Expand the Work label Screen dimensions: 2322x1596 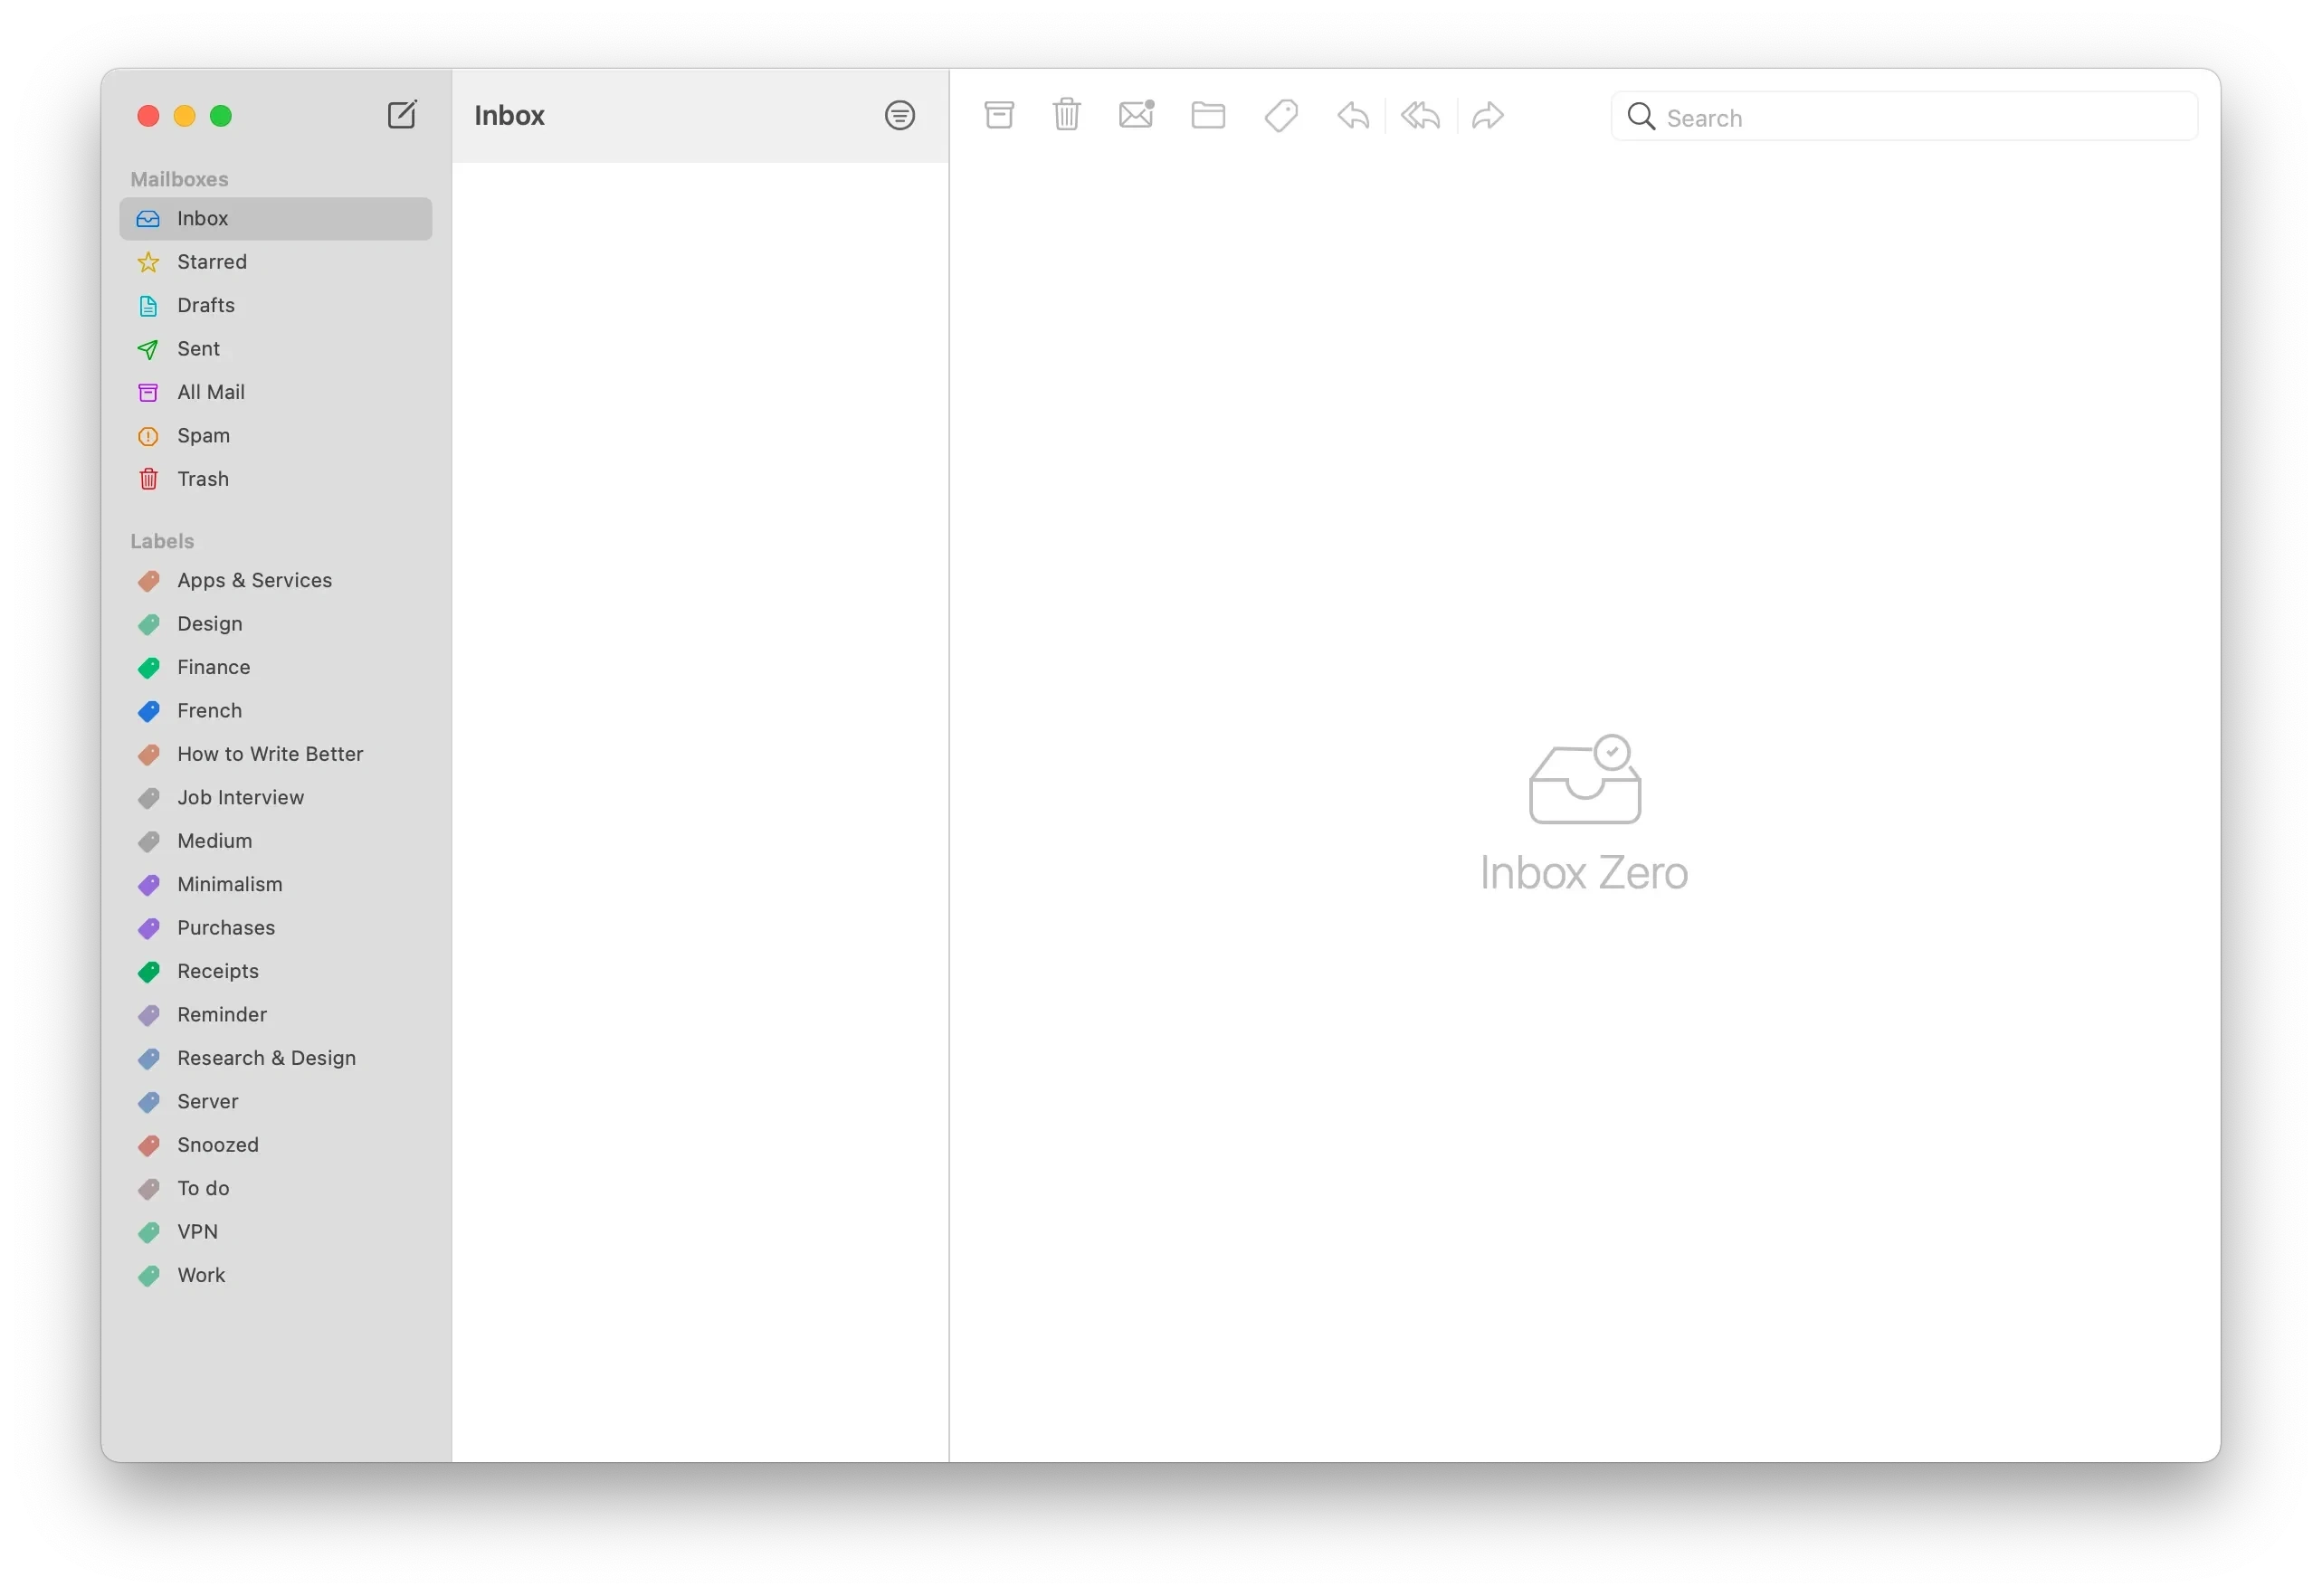coord(199,1275)
